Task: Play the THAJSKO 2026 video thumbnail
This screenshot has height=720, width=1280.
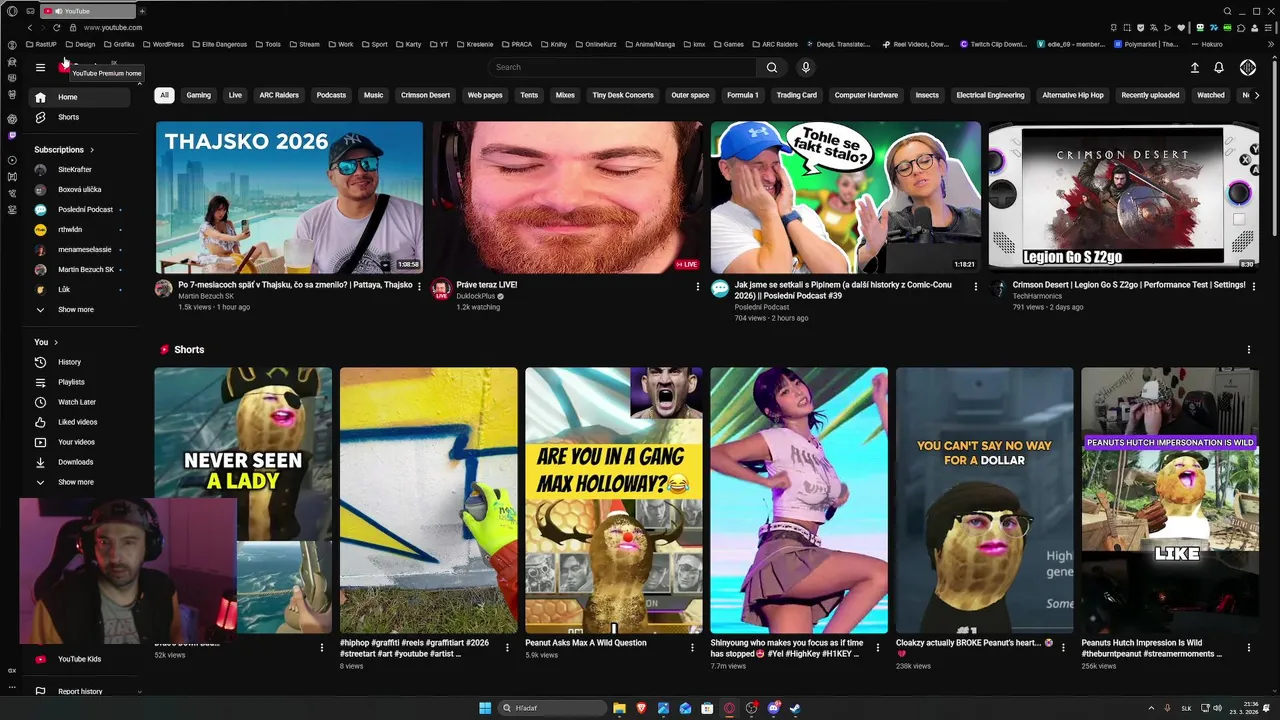Action: 289,197
